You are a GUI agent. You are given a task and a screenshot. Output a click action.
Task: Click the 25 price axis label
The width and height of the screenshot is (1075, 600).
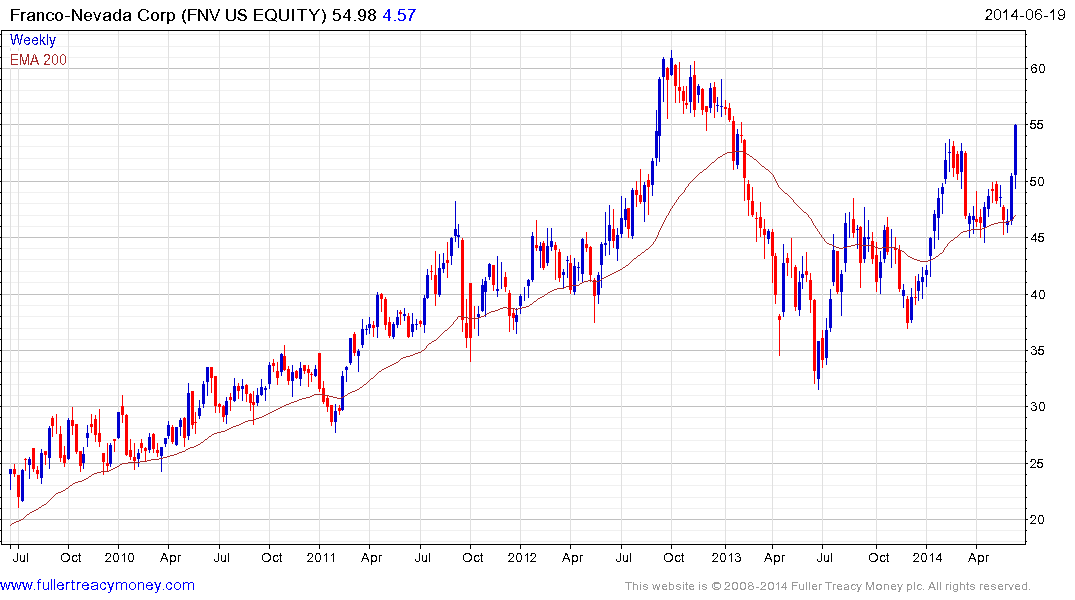[x=1037, y=464]
